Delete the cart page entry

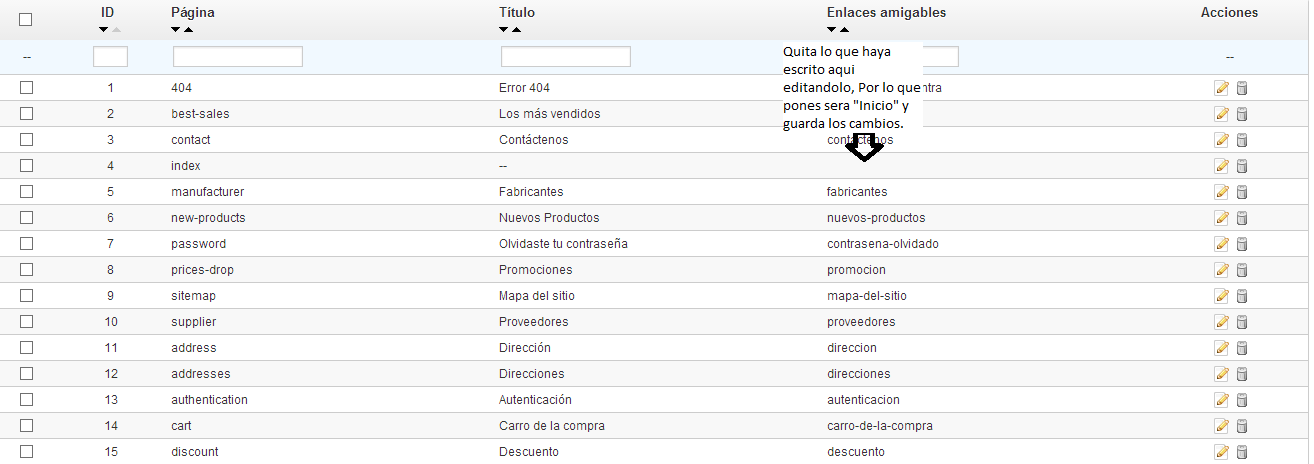point(1242,426)
